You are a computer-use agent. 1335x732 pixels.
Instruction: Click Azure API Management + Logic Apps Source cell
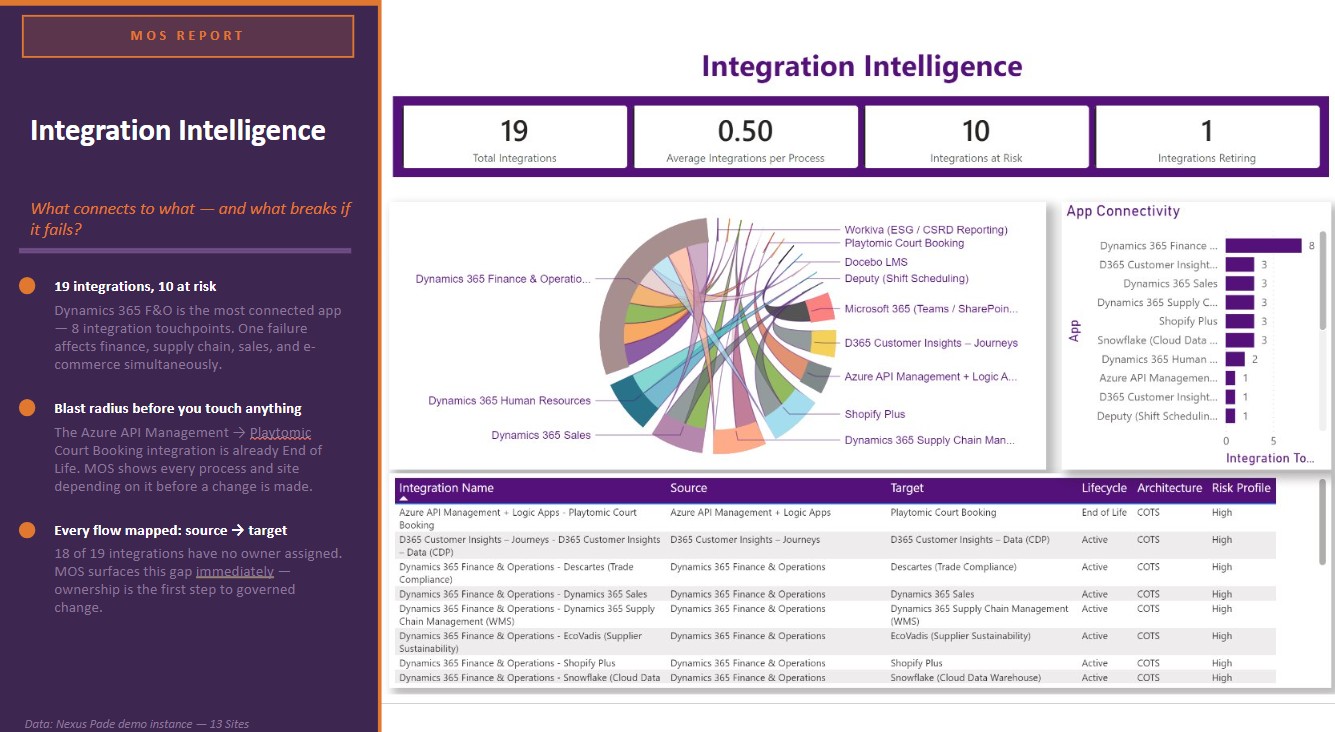coord(750,513)
